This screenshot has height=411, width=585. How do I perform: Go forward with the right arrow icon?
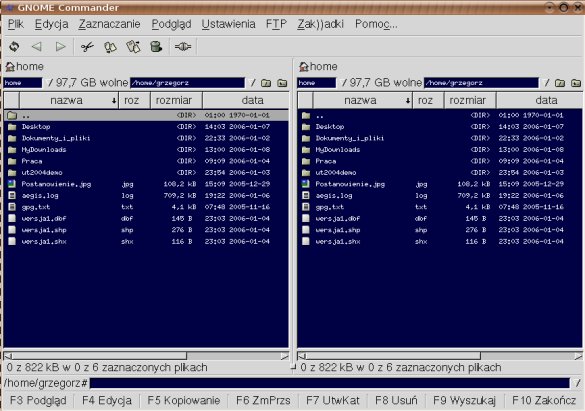click(x=60, y=47)
